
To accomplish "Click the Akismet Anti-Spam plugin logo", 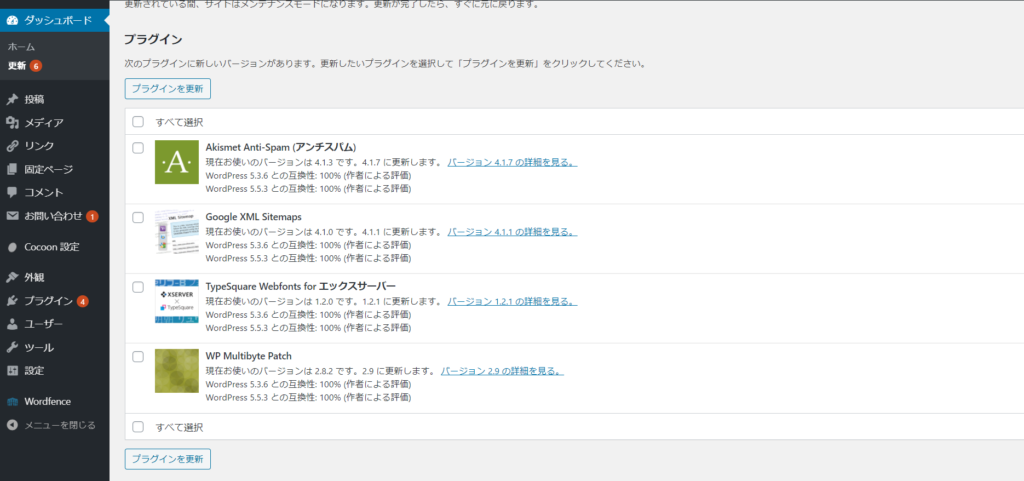I will pos(177,162).
